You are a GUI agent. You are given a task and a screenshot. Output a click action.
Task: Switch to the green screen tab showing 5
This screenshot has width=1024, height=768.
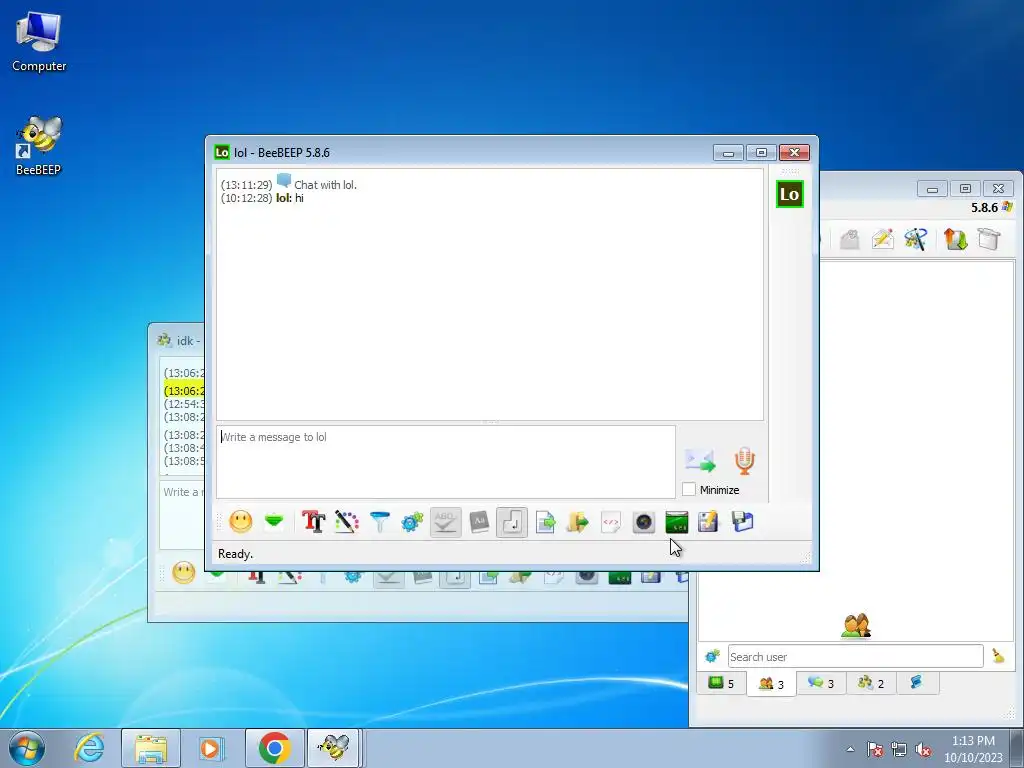721,683
